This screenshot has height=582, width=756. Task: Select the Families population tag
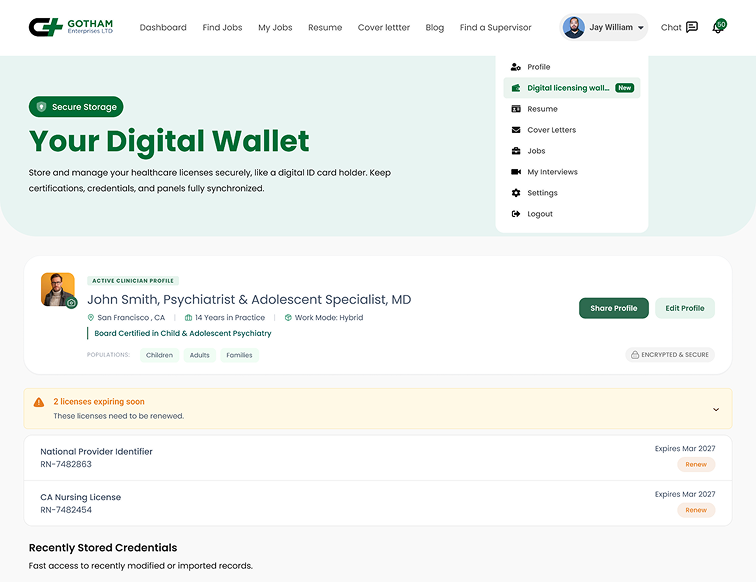[240, 355]
